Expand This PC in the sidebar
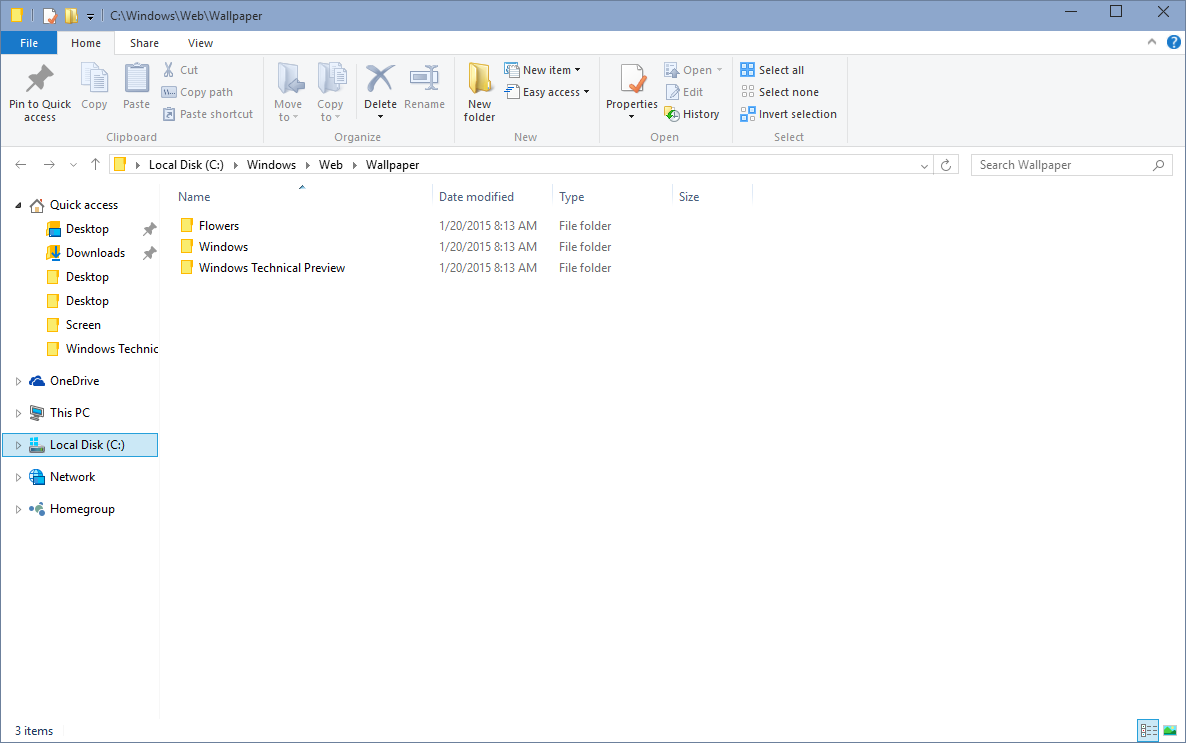This screenshot has width=1186, height=743. (17, 412)
